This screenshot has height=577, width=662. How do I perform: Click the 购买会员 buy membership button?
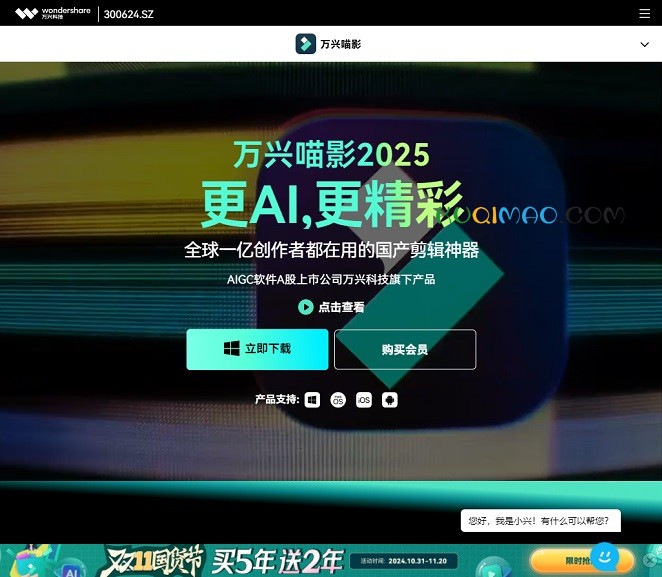pyautogui.click(x=405, y=349)
